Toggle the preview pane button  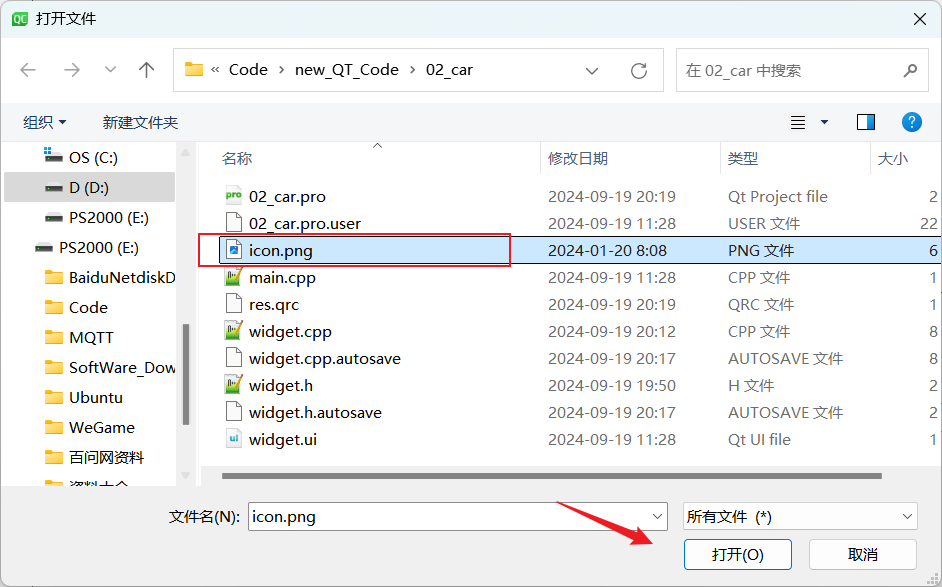click(866, 123)
